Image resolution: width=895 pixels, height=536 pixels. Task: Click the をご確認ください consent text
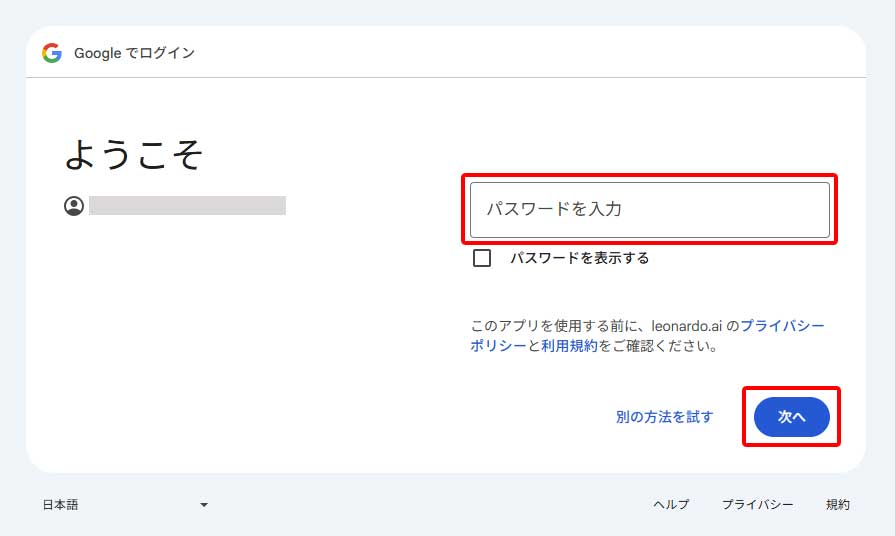[658, 346]
